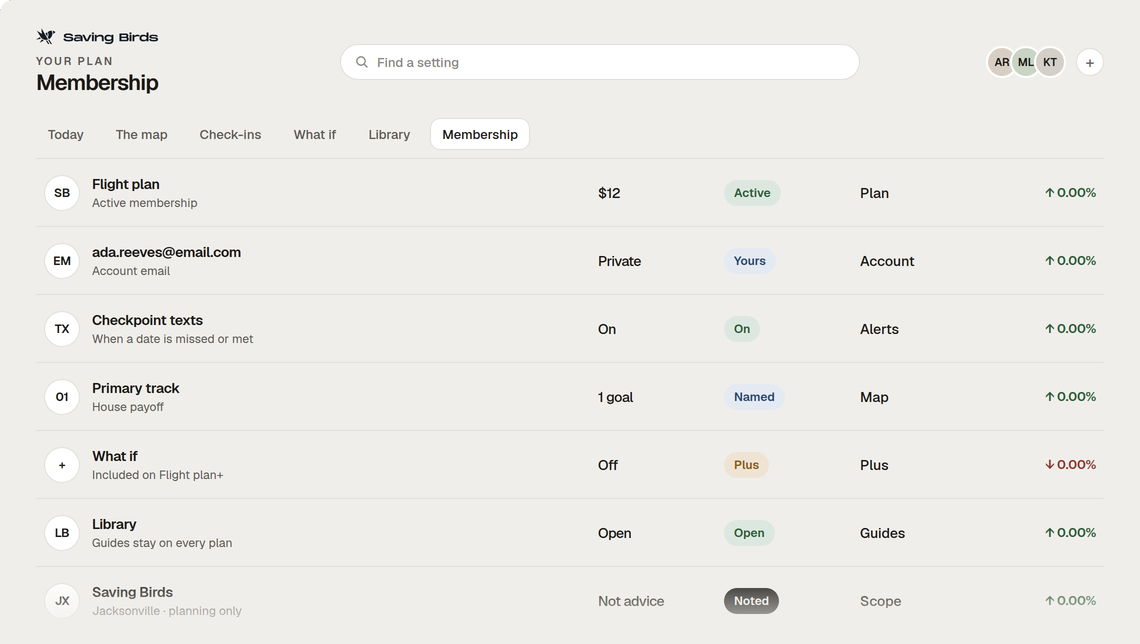Click the On status pill for Checkpoint texts

coord(742,329)
